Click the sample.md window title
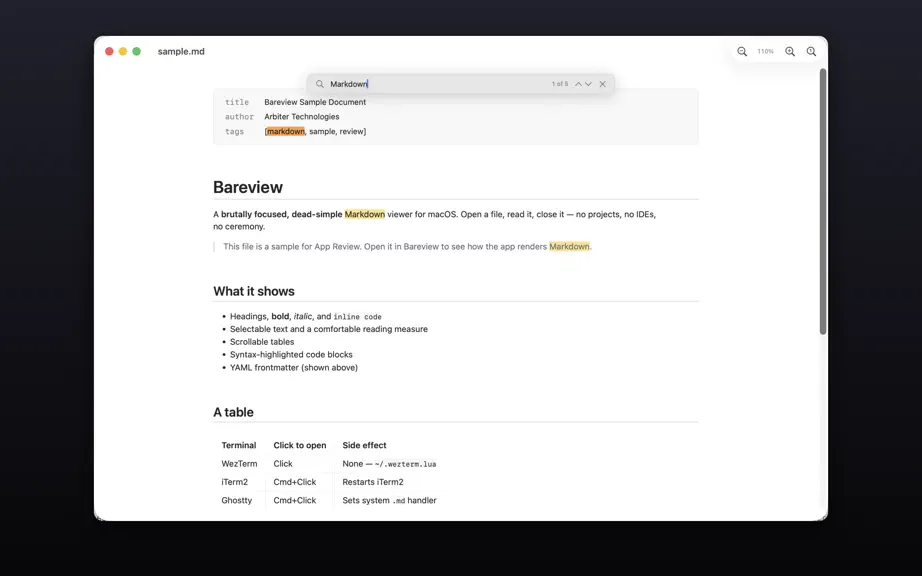922x576 pixels. click(x=181, y=52)
